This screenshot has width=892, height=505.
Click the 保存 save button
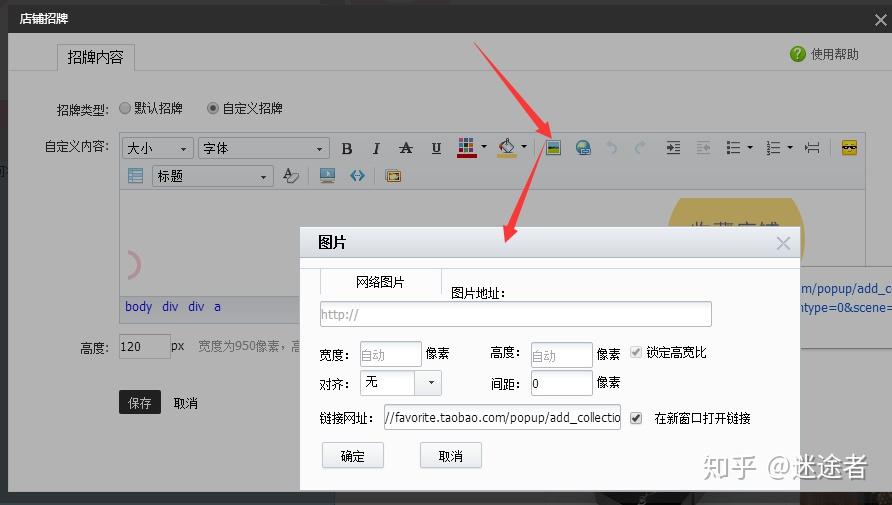click(x=139, y=403)
